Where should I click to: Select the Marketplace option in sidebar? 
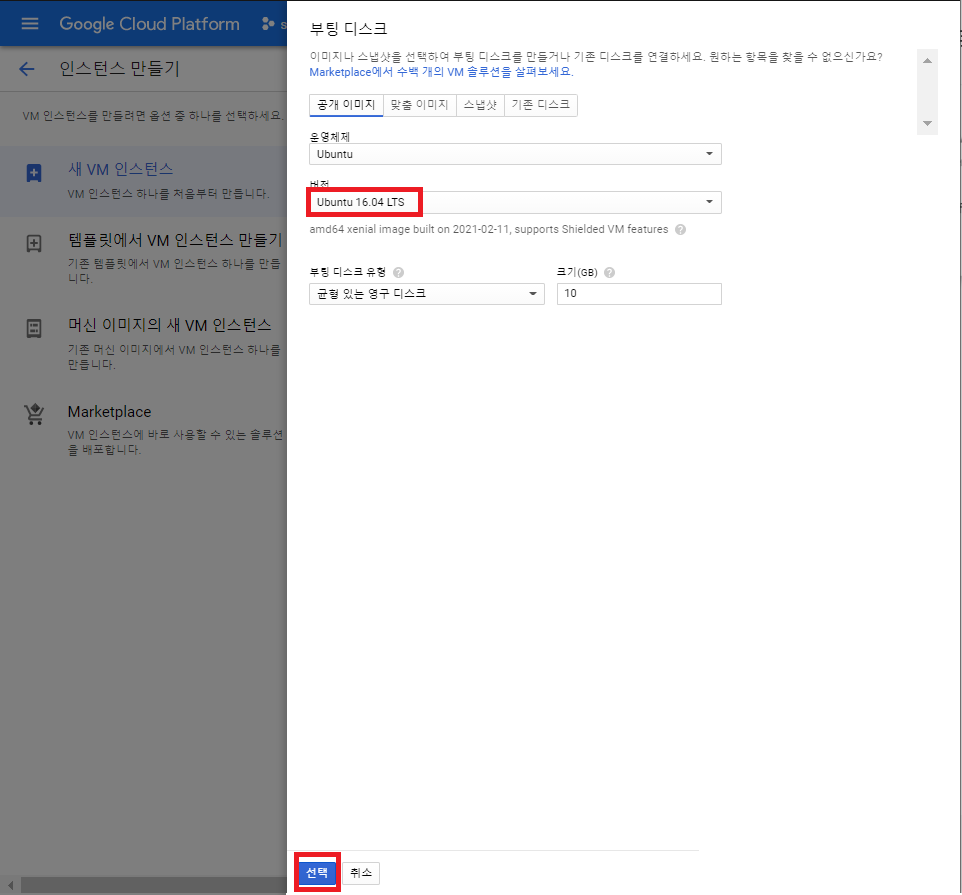(x=143, y=429)
